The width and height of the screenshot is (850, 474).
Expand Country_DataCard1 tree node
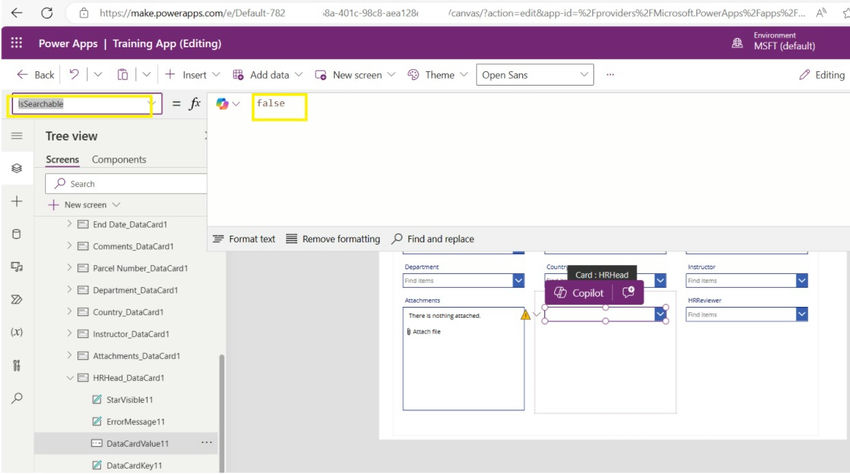69,311
